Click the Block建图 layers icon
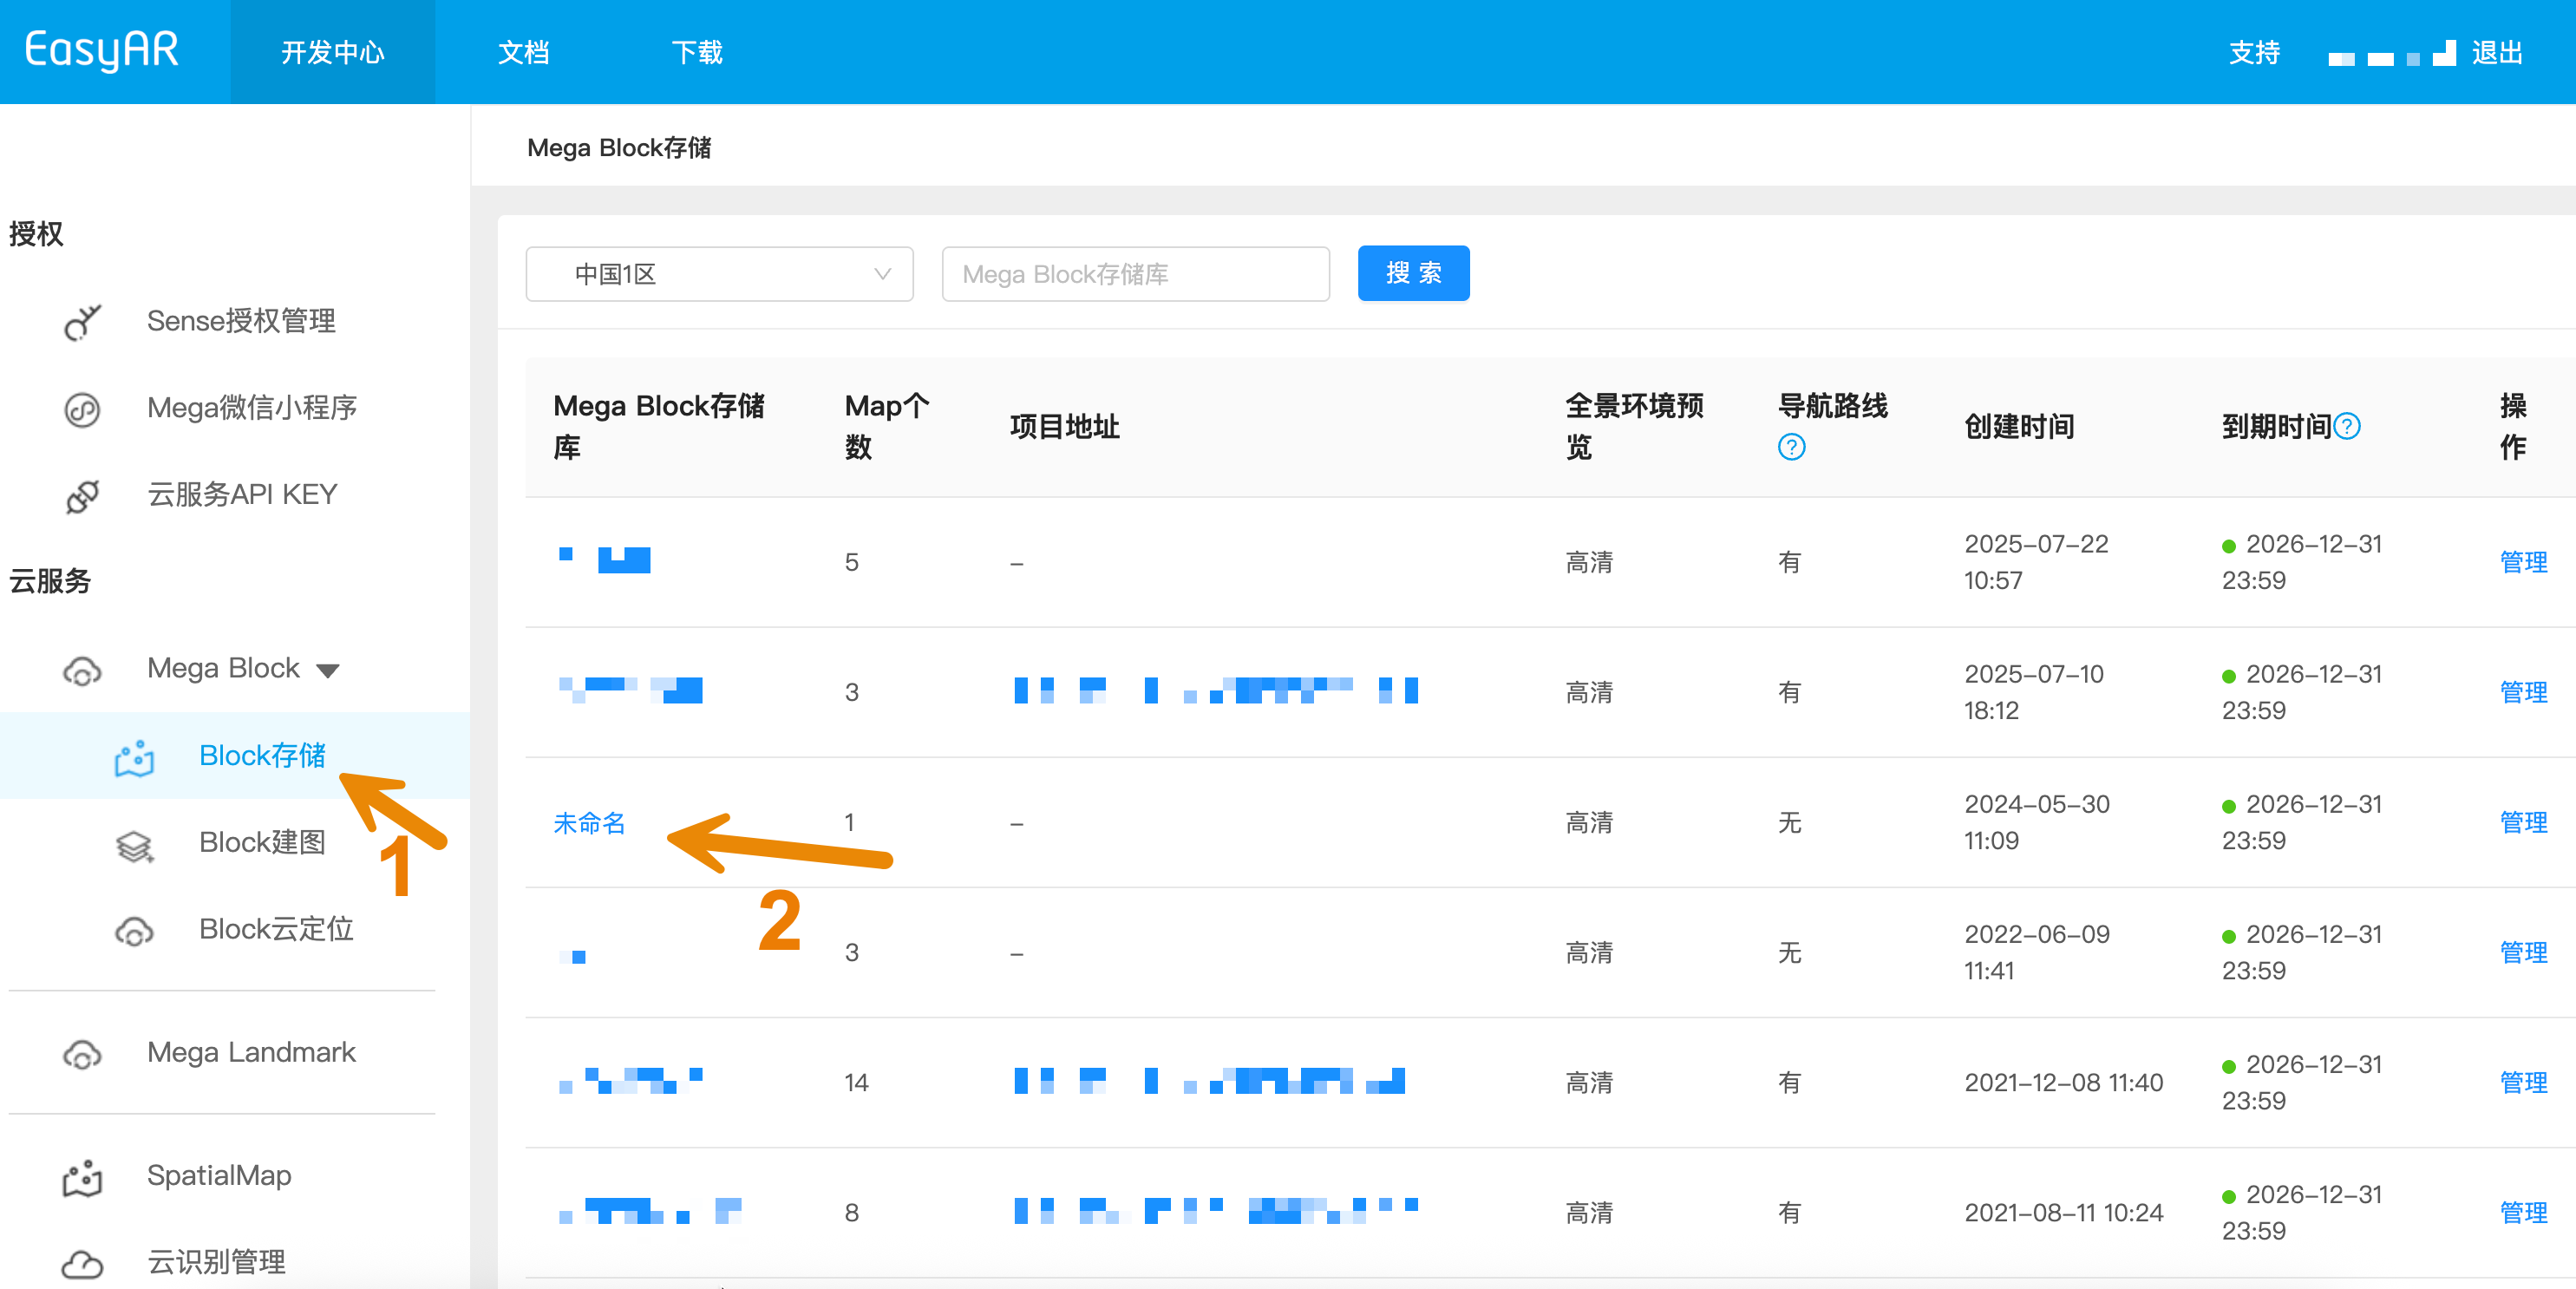Screen dimensions: 2576x1289 point(134,844)
